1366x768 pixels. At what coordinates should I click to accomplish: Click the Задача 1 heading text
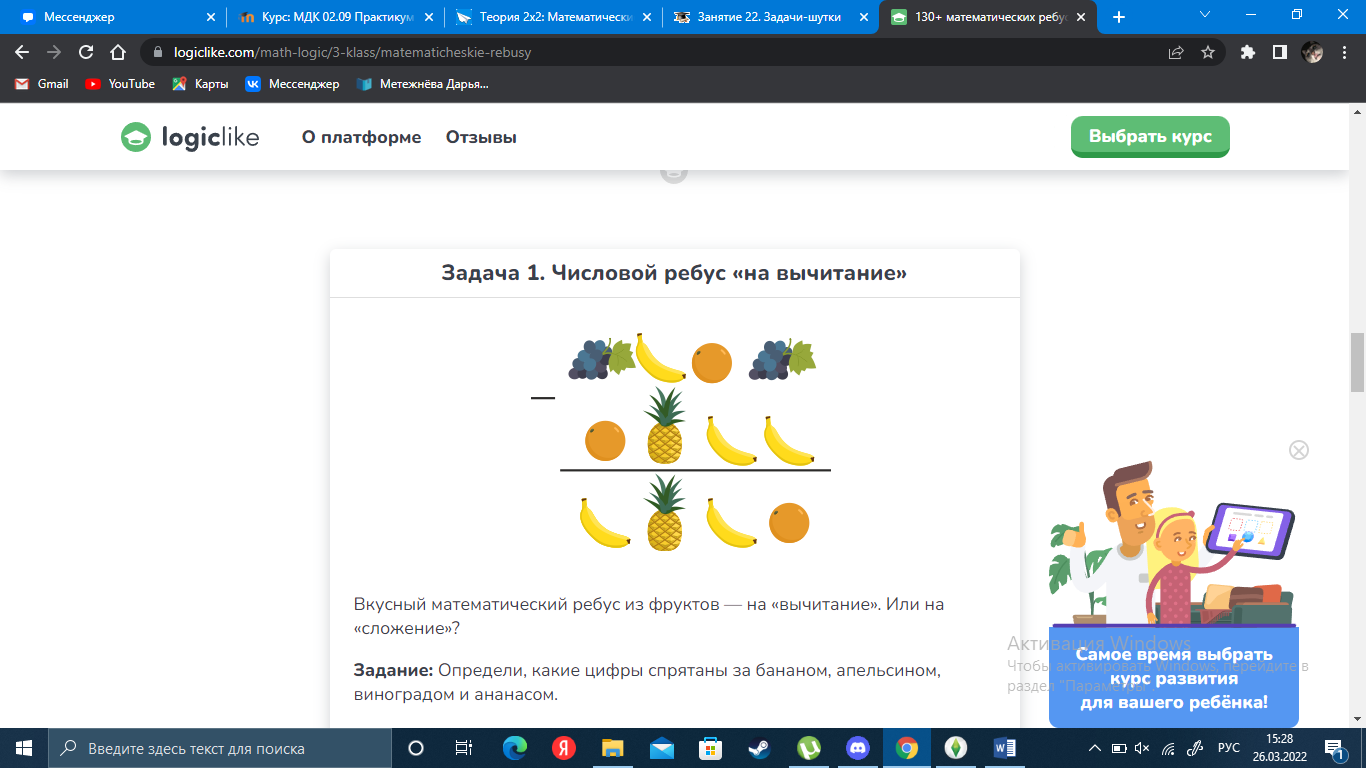(x=674, y=273)
